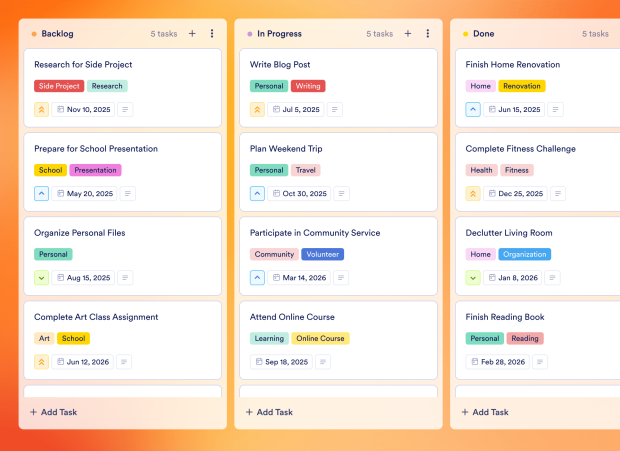Open the Write Blog Post card title

pyautogui.click(x=280, y=65)
